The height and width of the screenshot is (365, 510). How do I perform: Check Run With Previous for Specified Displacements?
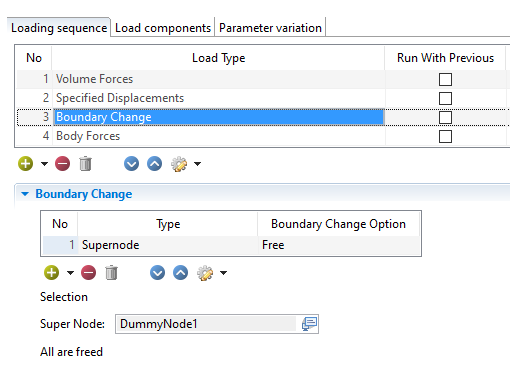[x=445, y=98]
